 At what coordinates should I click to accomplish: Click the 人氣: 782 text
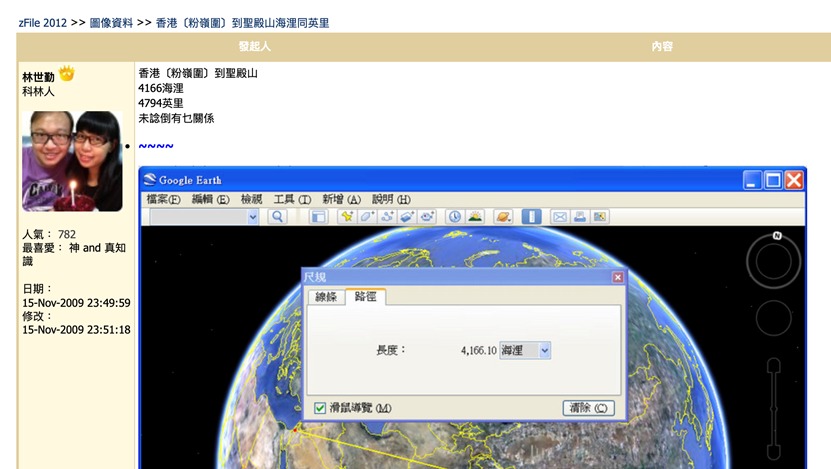49,234
